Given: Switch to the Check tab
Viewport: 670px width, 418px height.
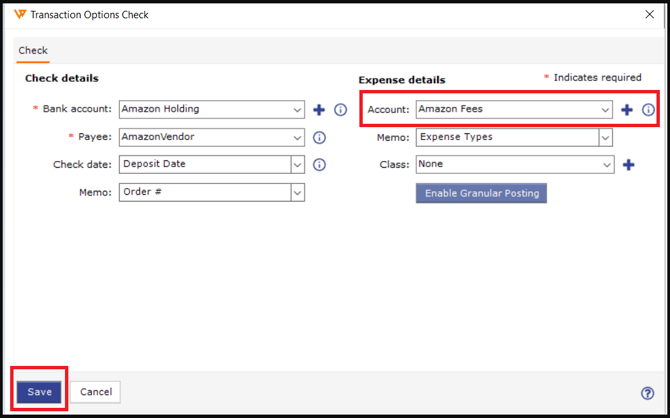Looking at the screenshot, I should (33, 50).
